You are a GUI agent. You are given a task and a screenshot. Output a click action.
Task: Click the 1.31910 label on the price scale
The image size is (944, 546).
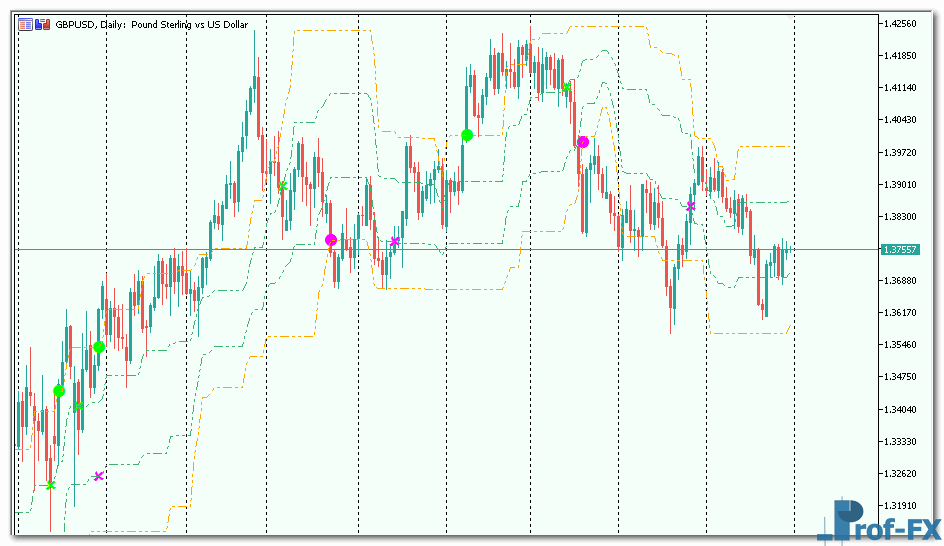point(900,505)
